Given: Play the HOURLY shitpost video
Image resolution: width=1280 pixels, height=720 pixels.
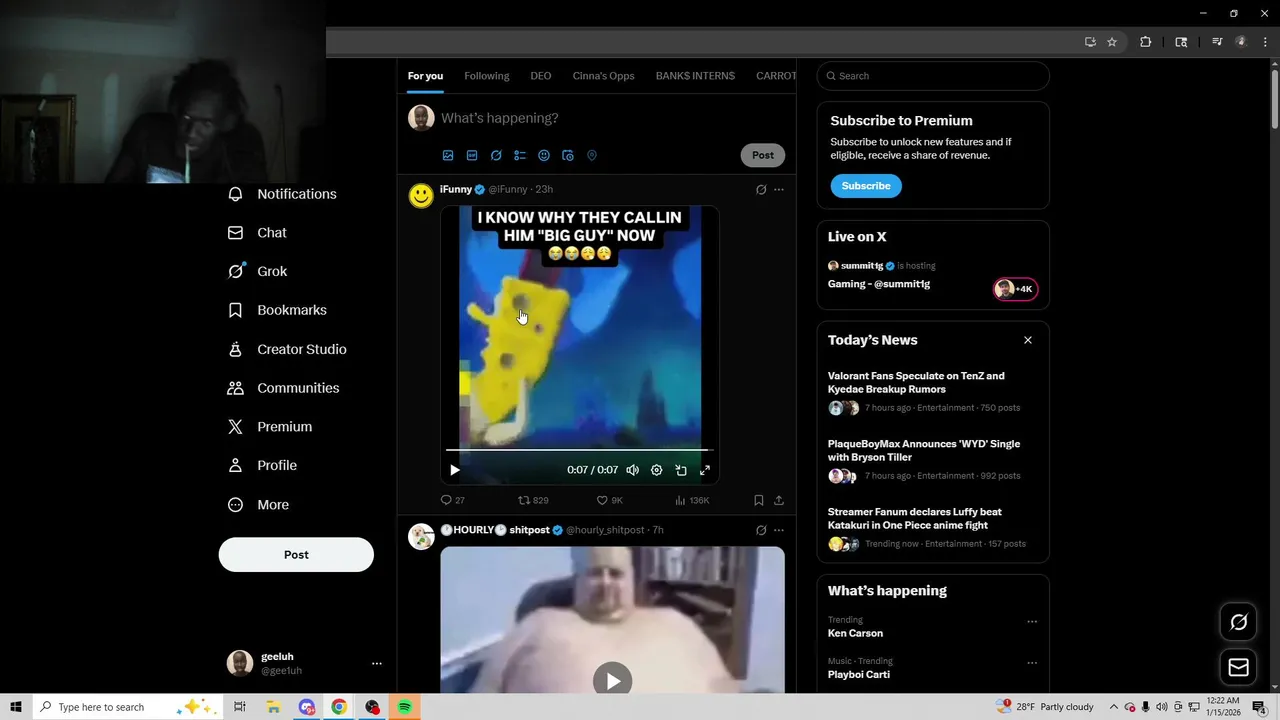Looking at the screenshot, I should (612, 680).
